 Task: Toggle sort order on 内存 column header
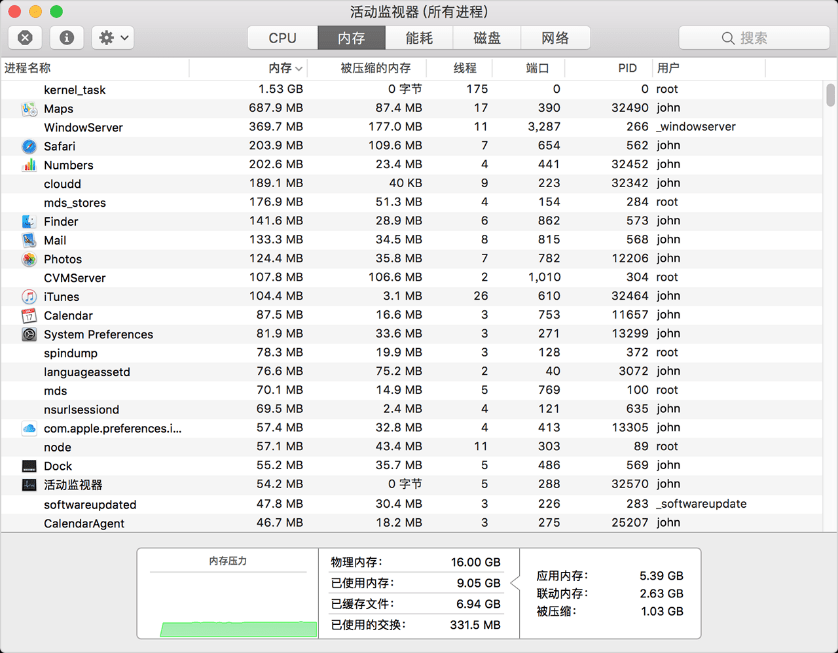[x=249, y=68]
